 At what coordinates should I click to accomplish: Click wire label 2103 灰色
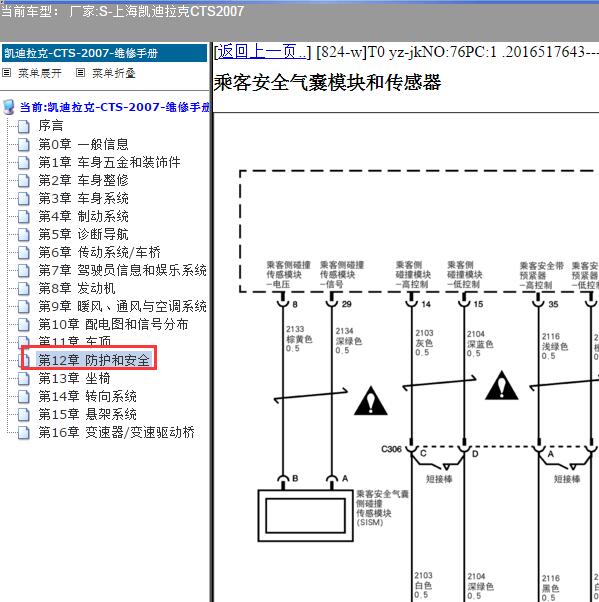click(x=424, y=342)
